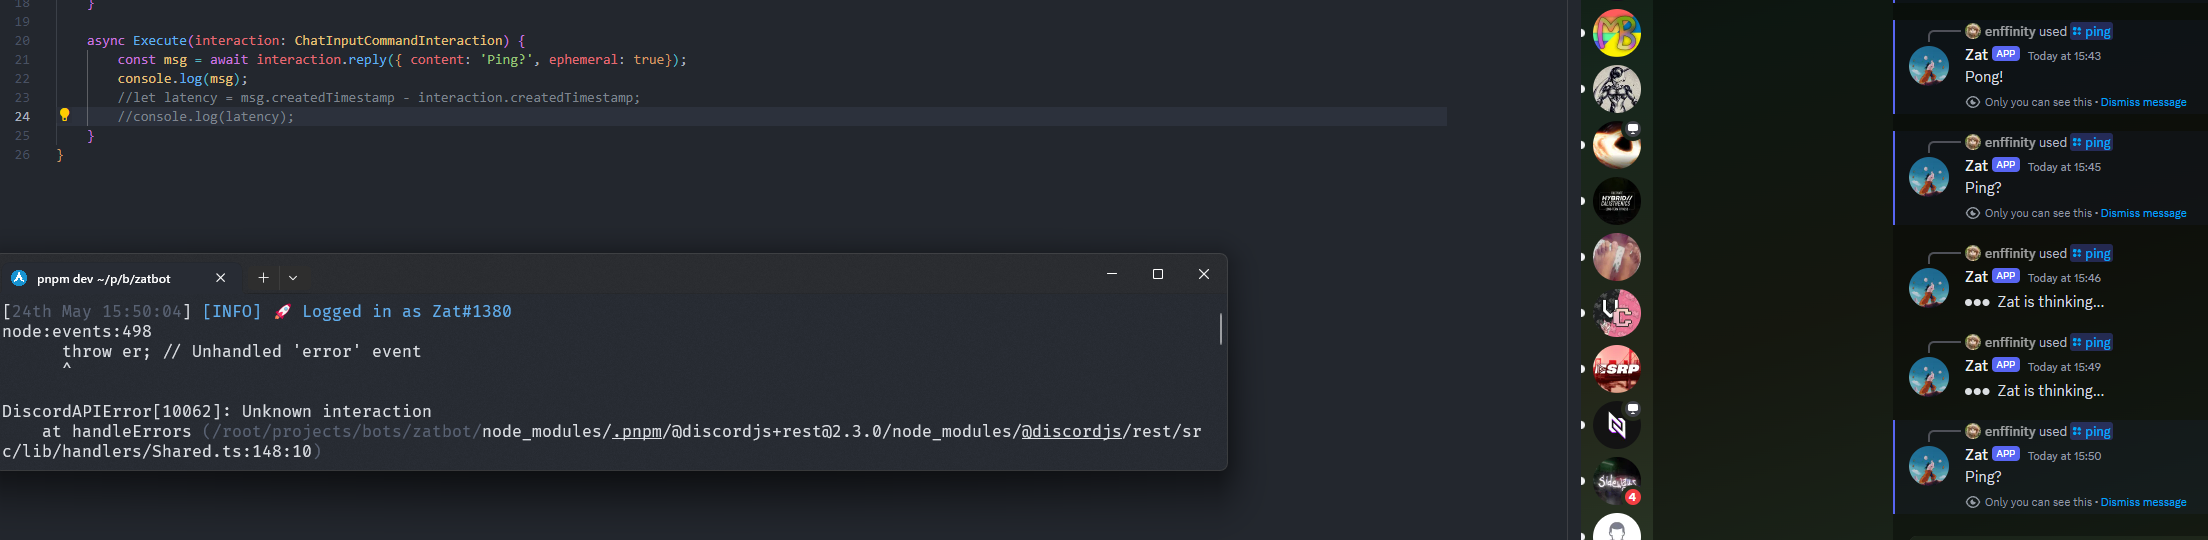
Task: Open the terminal profile dropdown chevron
Action: [x=293, y=278]
